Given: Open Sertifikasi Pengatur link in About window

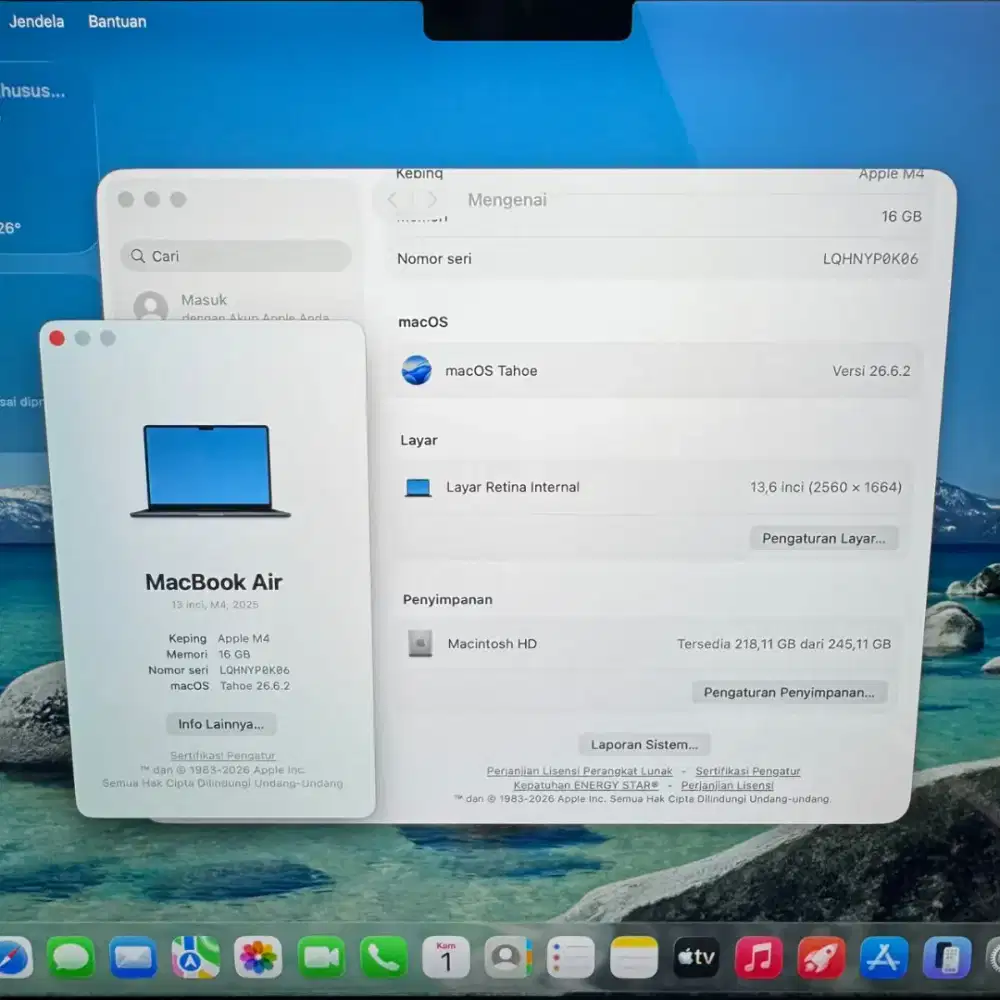Looking at the screenshot, I should pos(223,755).
